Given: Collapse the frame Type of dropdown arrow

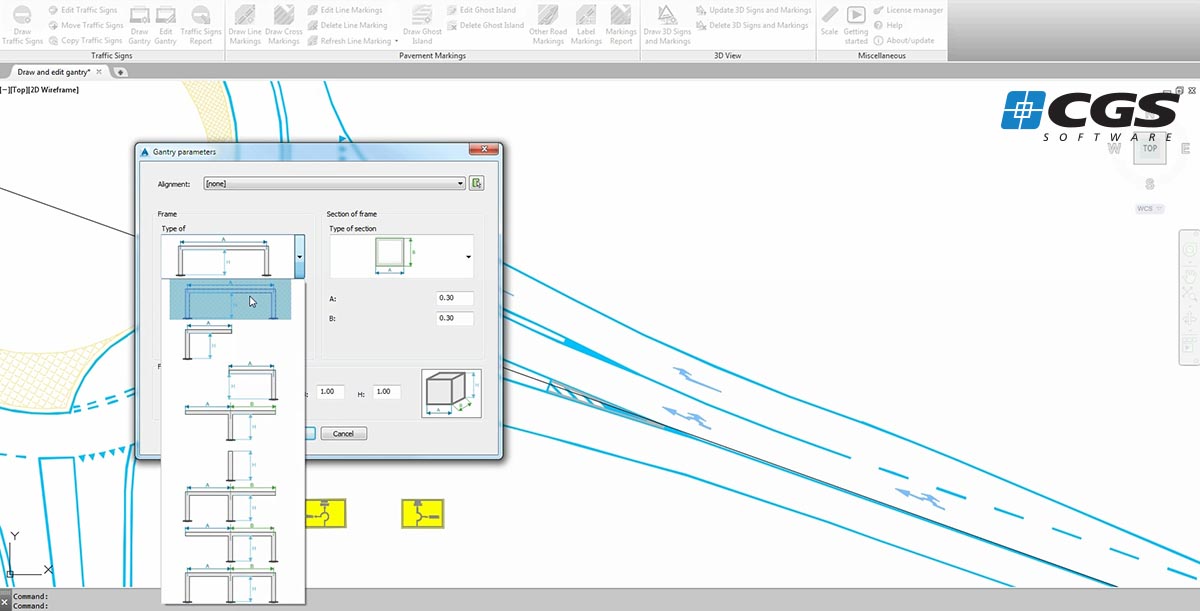Looking at the screenshot, I should (x=297, y=257).
